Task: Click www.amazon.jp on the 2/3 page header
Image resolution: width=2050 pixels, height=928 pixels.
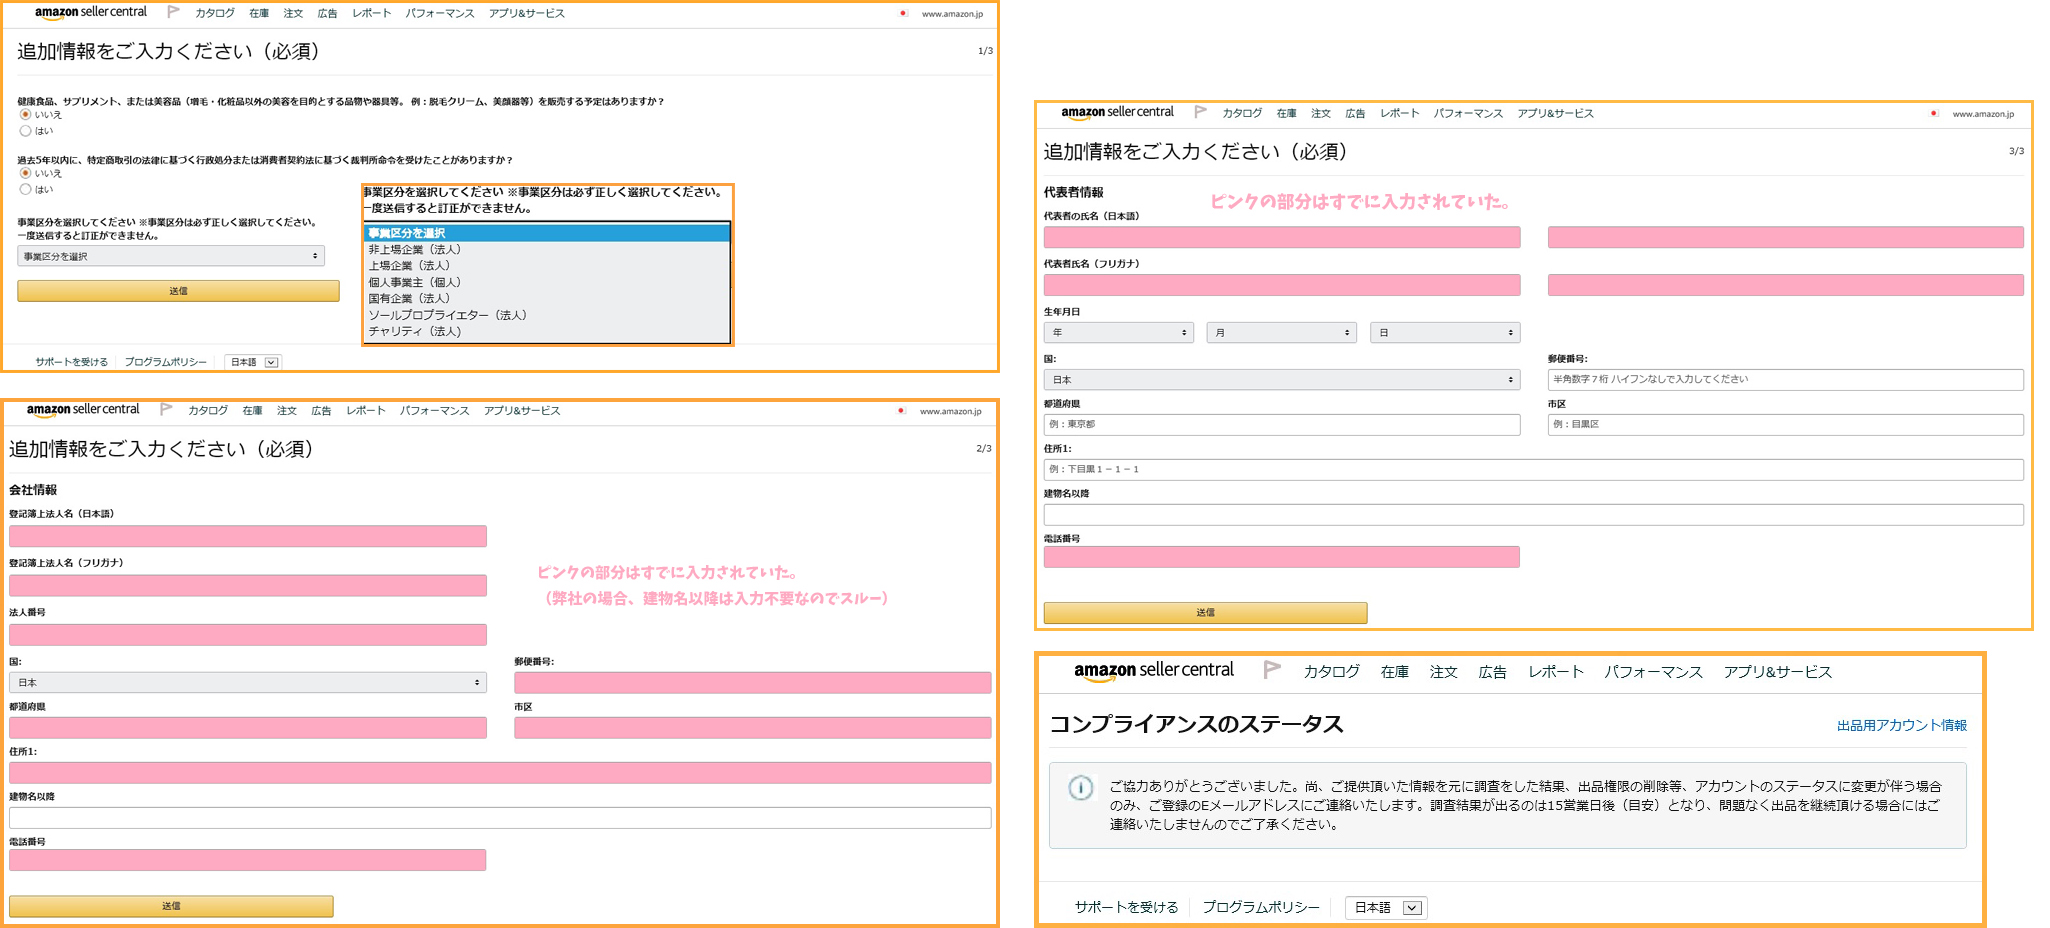Action: tap(951, 411)
